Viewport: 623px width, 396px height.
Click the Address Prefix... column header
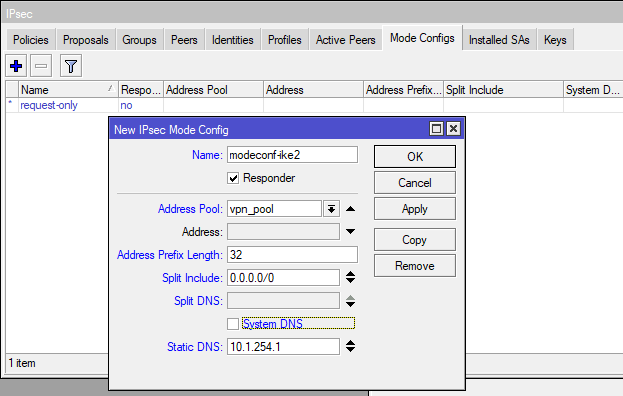click(404, 90)
